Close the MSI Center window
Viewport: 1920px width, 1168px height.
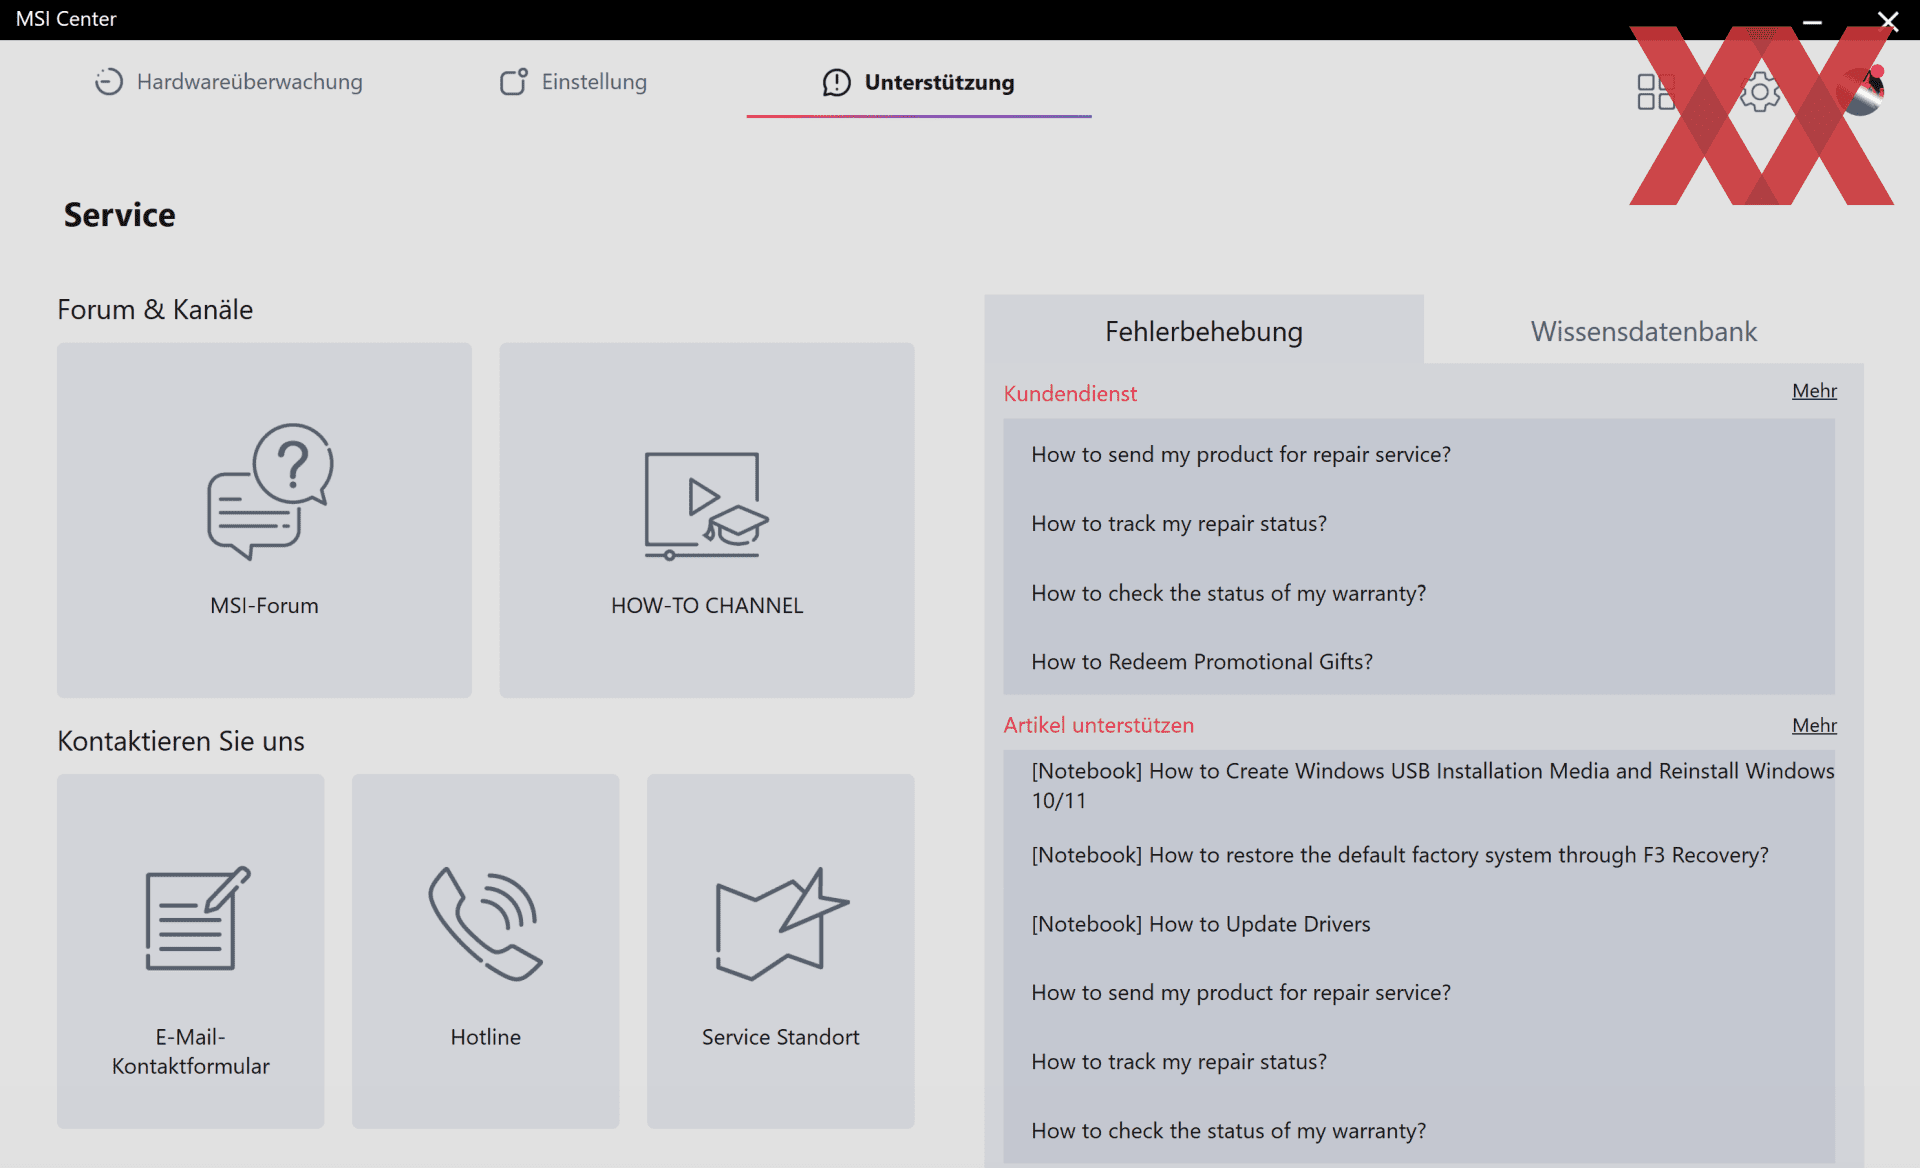click(1888, 20)
